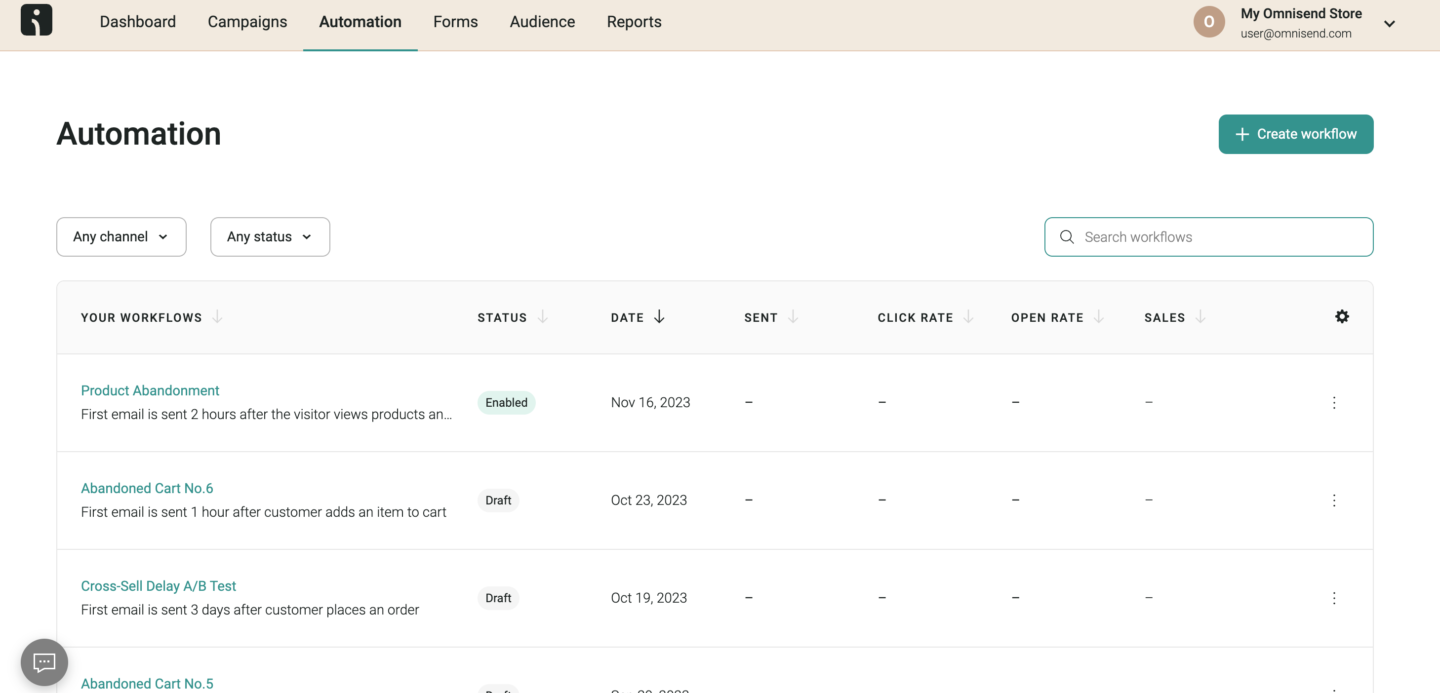
Task: Click the Product Abandonment description text
Action: click(267, 414)
